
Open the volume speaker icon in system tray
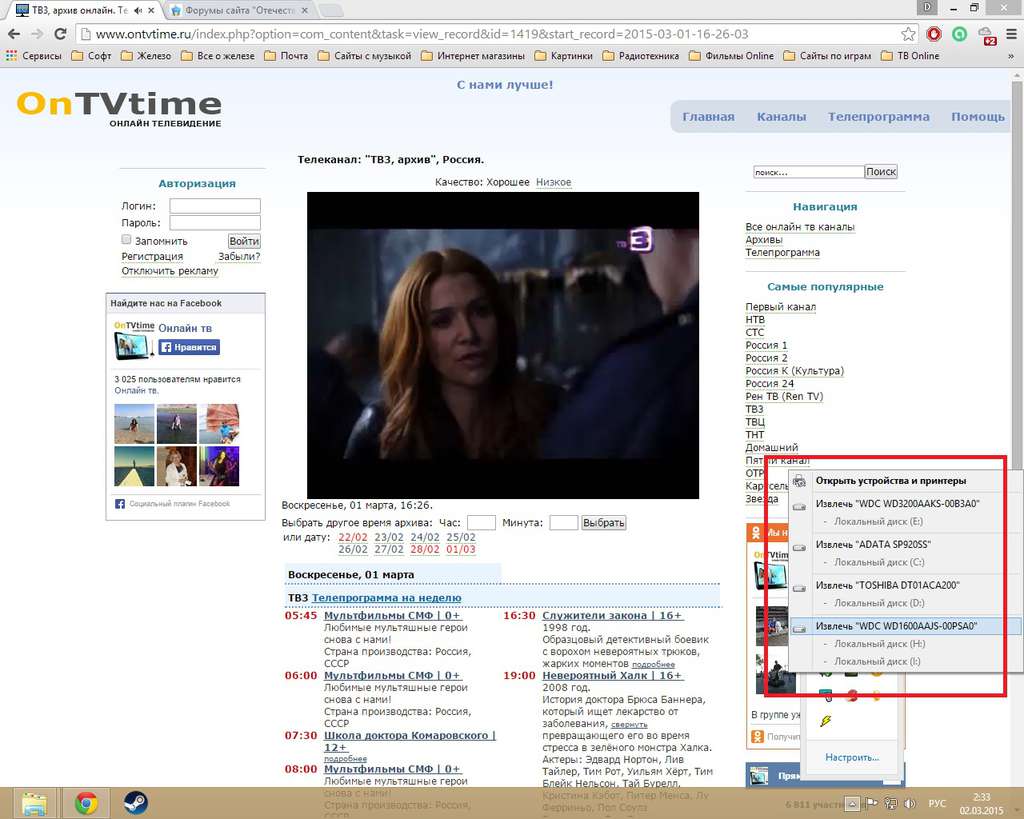[x=910, y=803]
